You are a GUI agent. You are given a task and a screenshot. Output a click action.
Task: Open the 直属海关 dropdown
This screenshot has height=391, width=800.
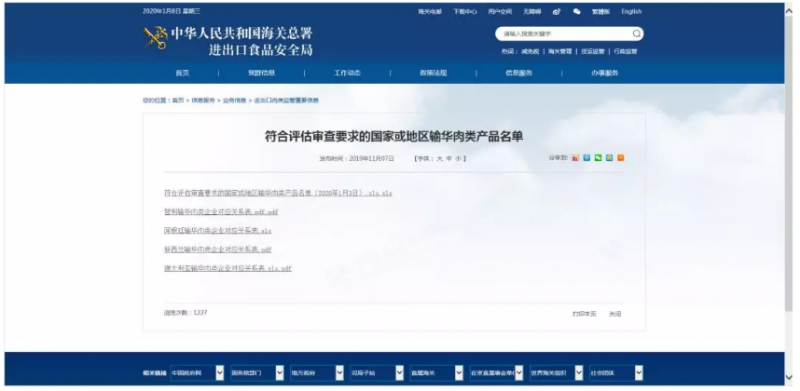(x=436, y=373)
